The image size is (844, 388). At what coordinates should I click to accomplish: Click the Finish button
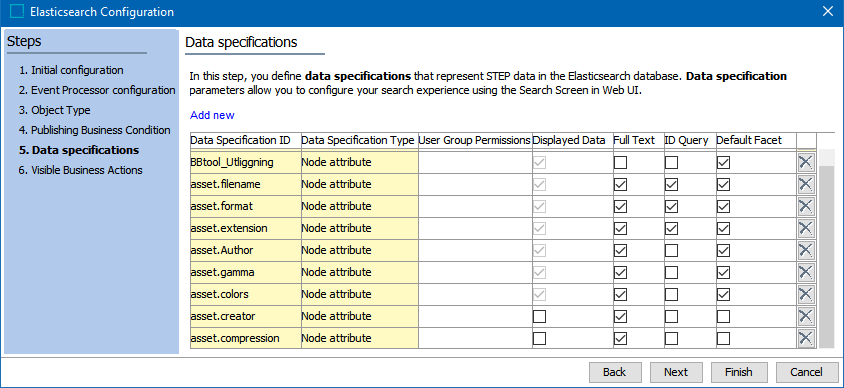coord(738,372)
